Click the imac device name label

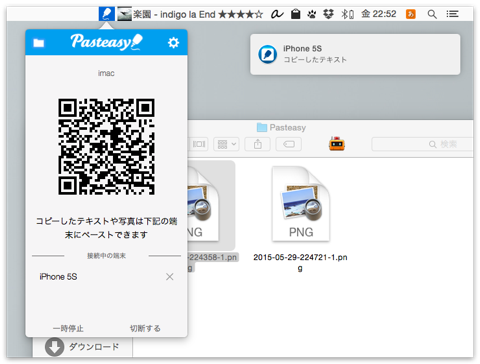coord(106,73)
